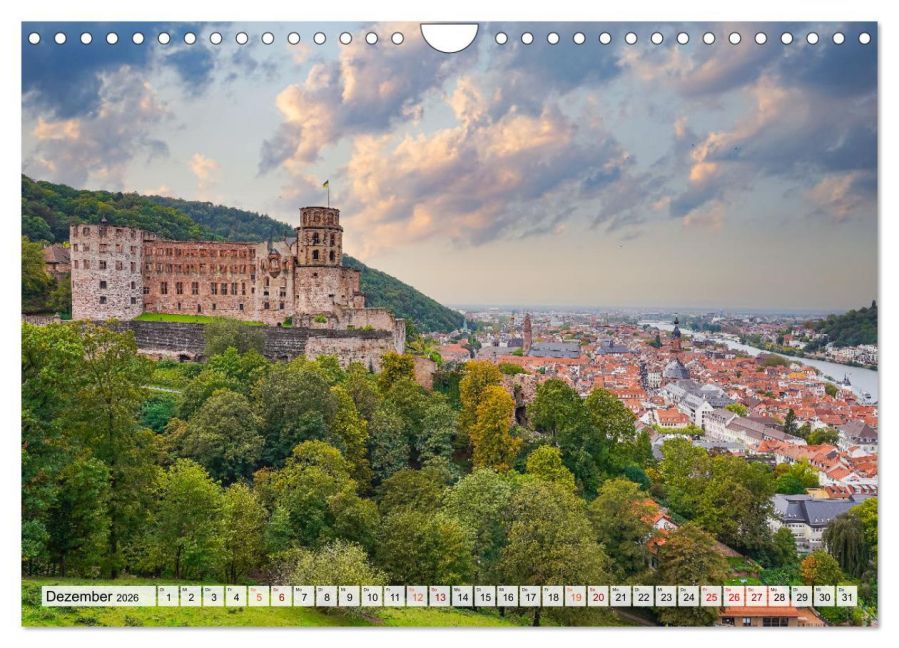Click date 27 in the calendar row
The height and width of the screenshot is (648, 899).
pyautogui.click(x=756, y=597)
